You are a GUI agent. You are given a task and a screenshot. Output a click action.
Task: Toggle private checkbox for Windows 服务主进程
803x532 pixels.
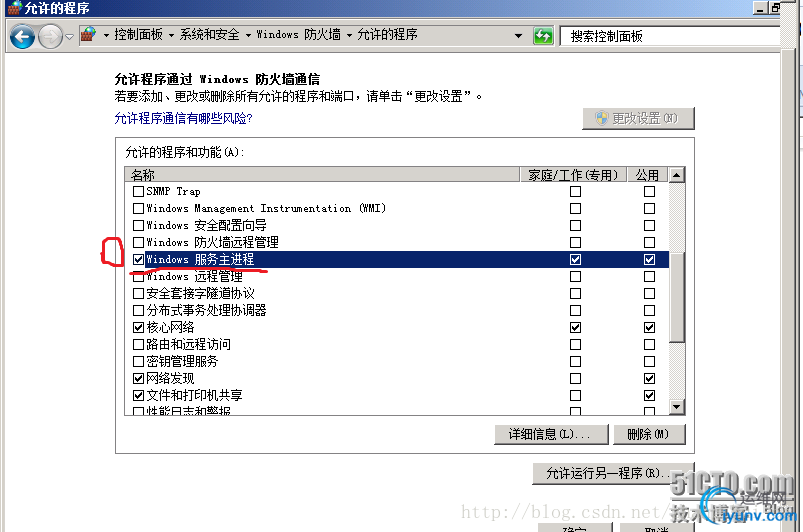click(x=576, y=260)
